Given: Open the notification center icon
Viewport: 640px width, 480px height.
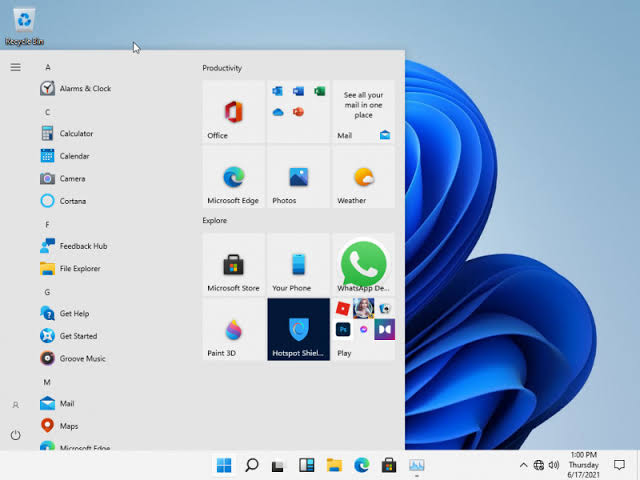Looking at the screenshot, I should (x=619, y=465).
